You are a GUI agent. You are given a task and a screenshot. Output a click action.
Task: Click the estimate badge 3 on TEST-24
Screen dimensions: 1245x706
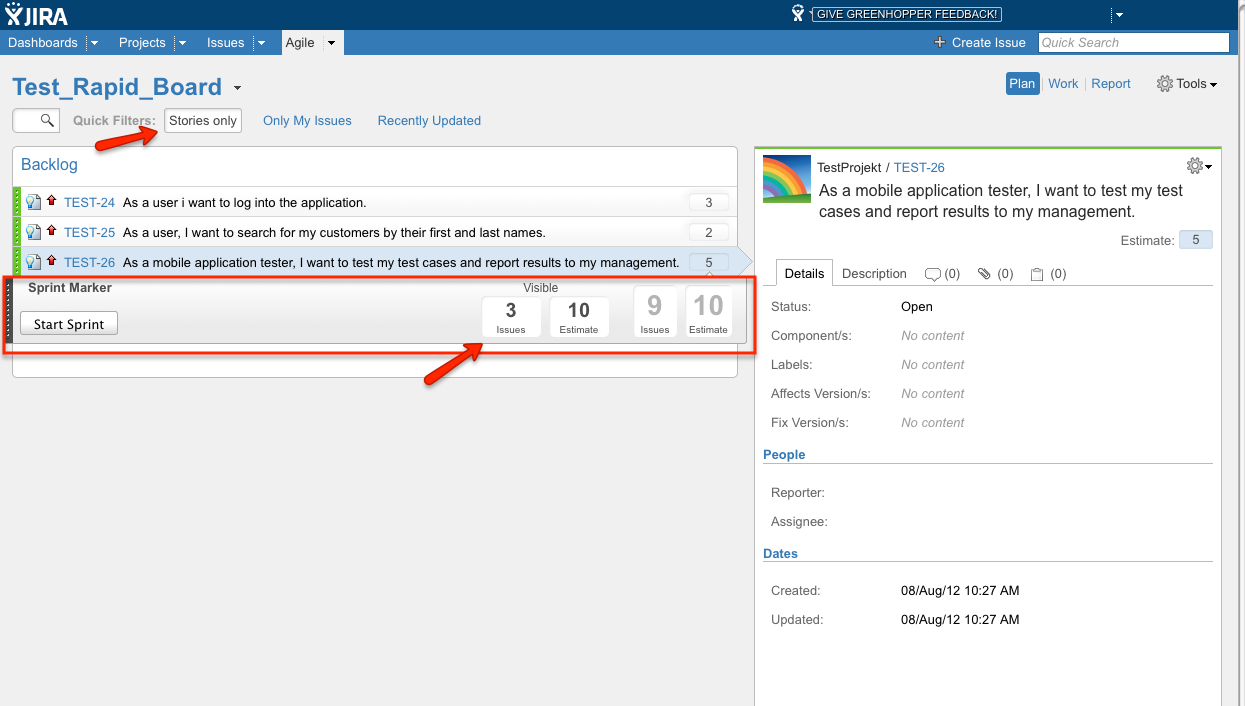click(x=709, y=202)
